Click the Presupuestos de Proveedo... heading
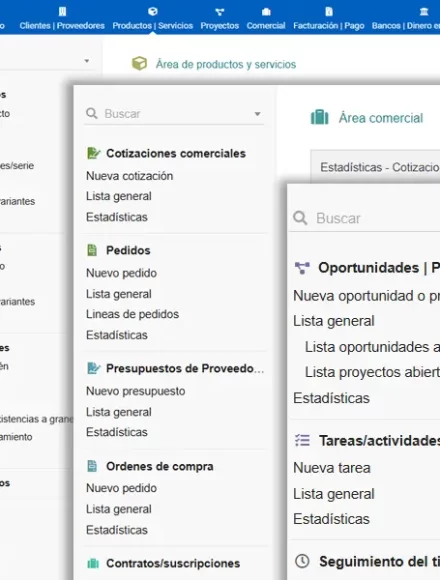The height and width of the screenshot is (580, 440). [185, 368]
